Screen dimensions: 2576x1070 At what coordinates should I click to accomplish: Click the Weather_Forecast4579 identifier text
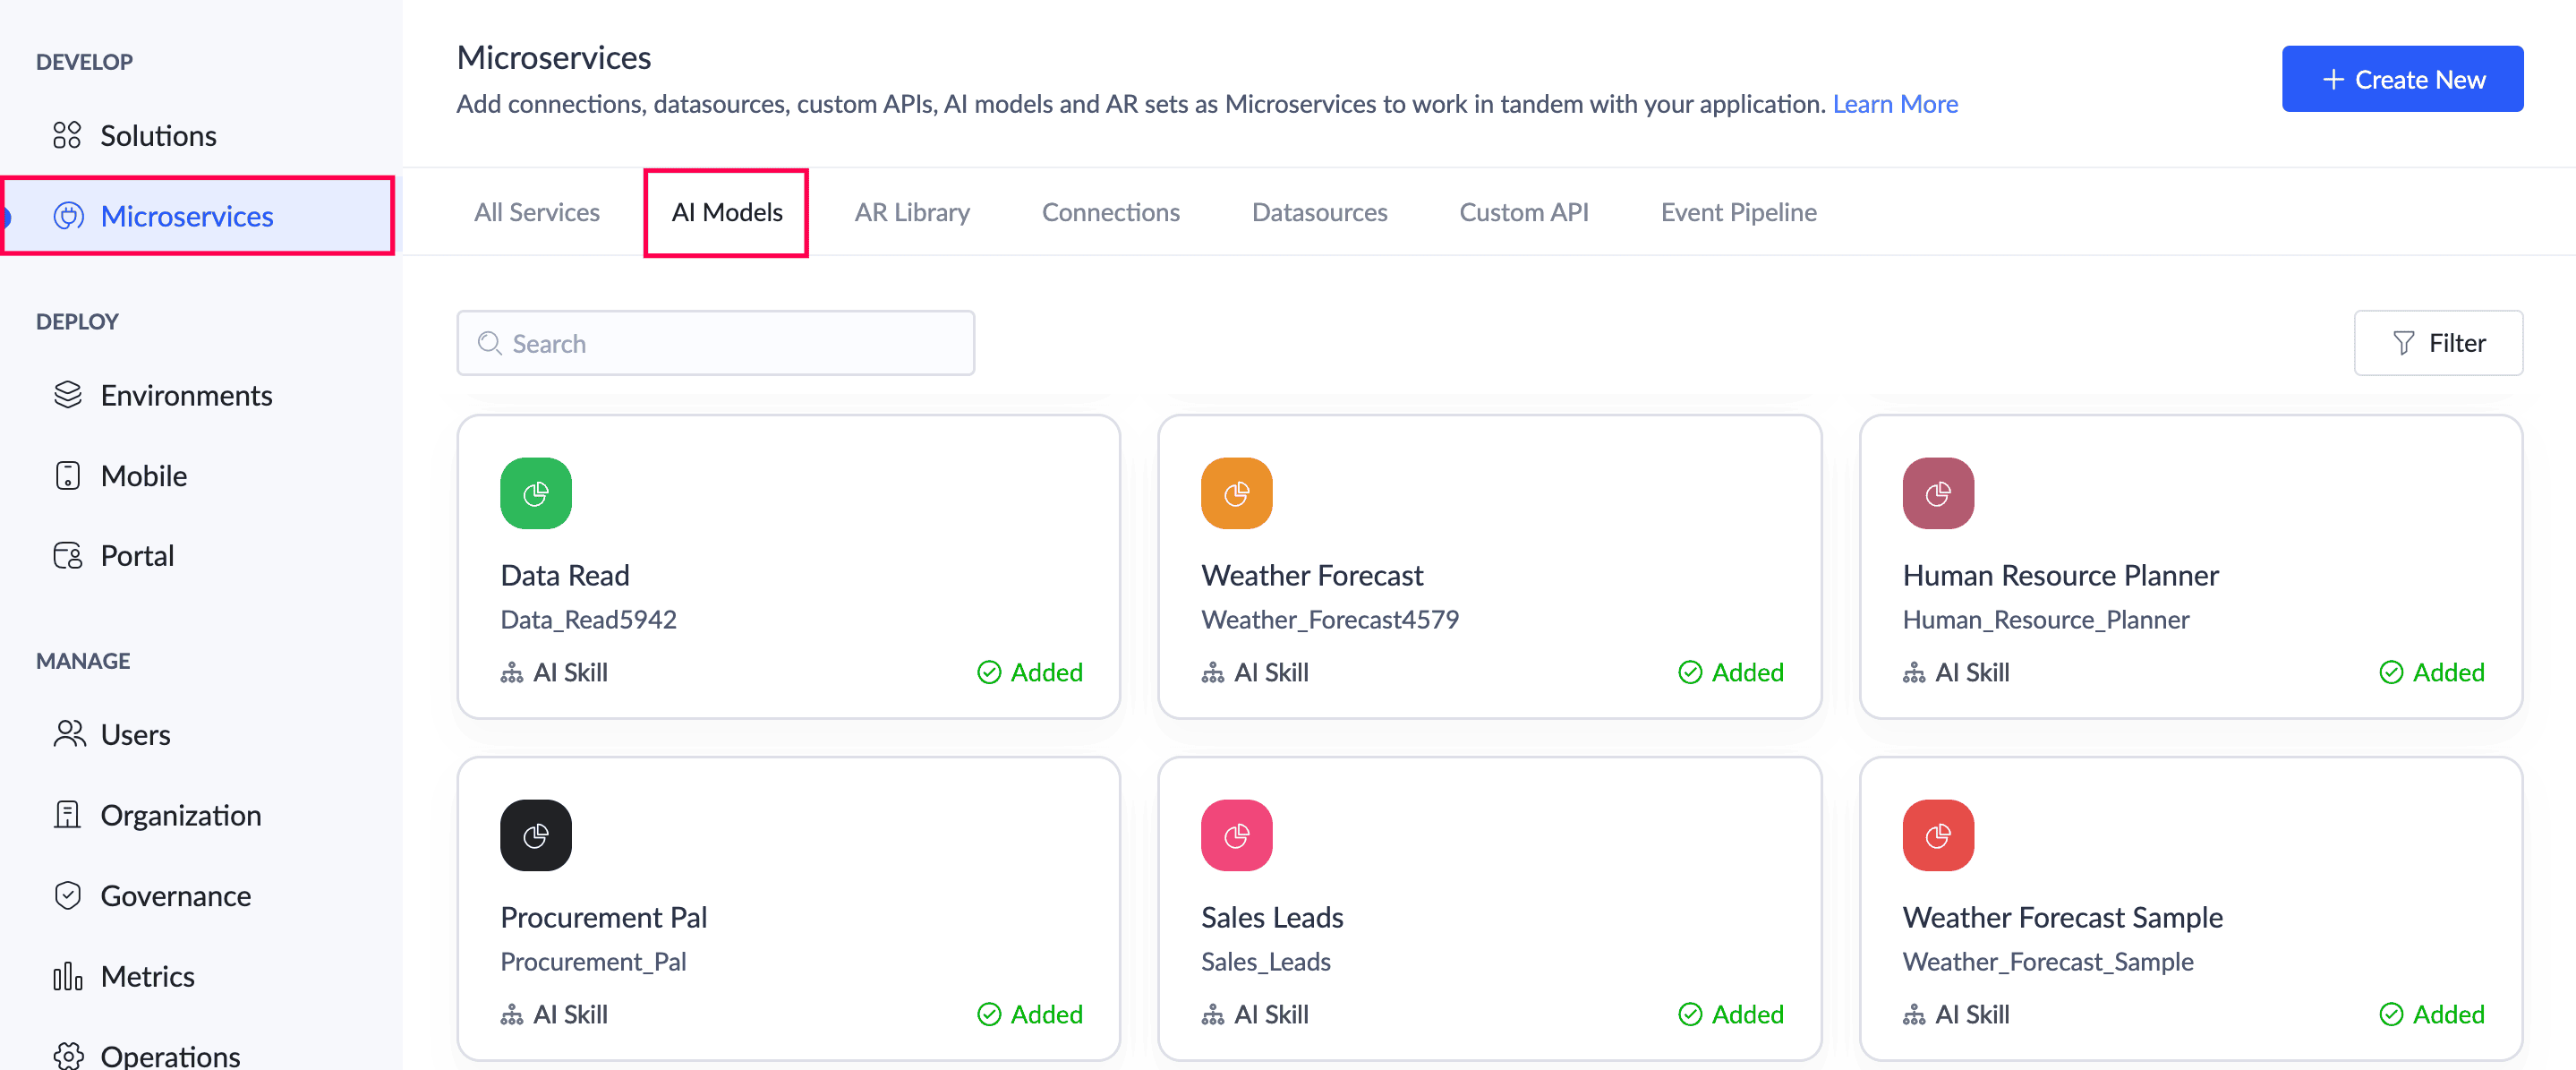click(x=1330, y=620)
